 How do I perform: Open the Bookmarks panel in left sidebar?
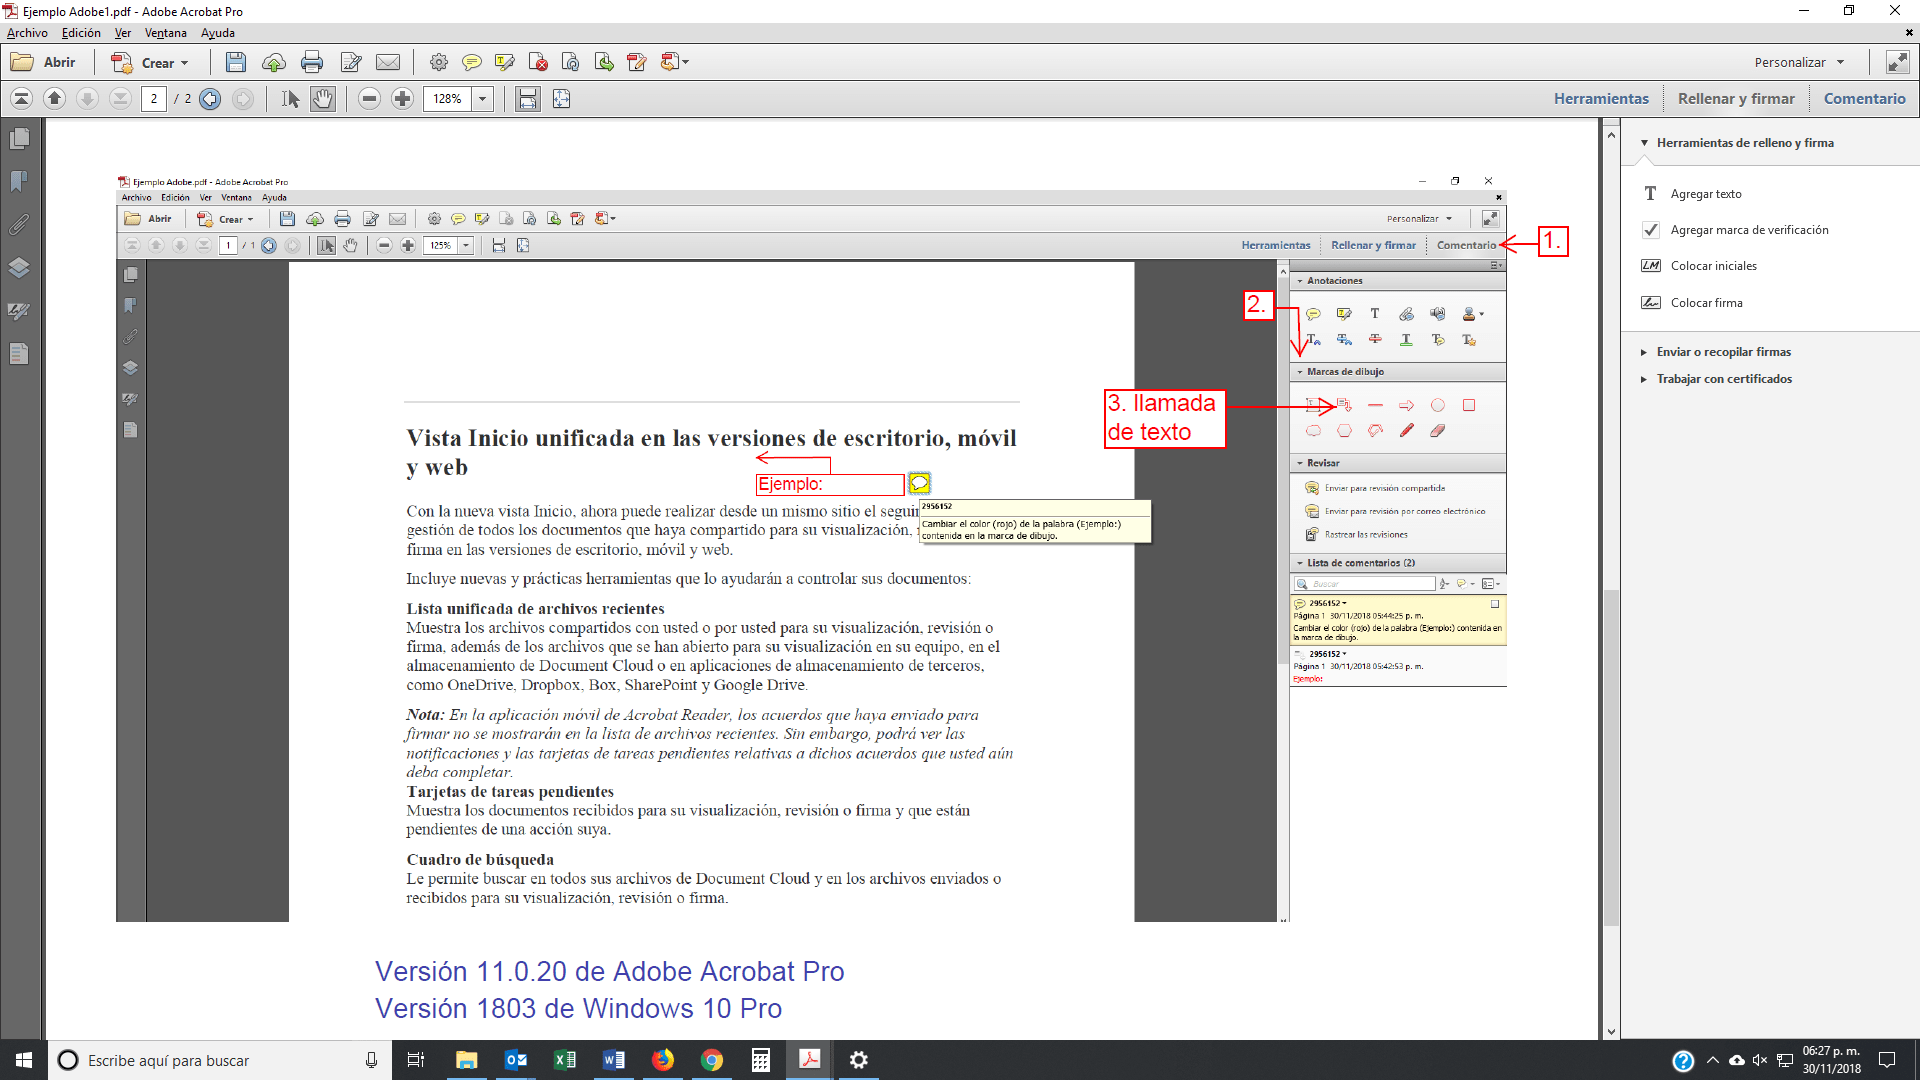(19, 181)
